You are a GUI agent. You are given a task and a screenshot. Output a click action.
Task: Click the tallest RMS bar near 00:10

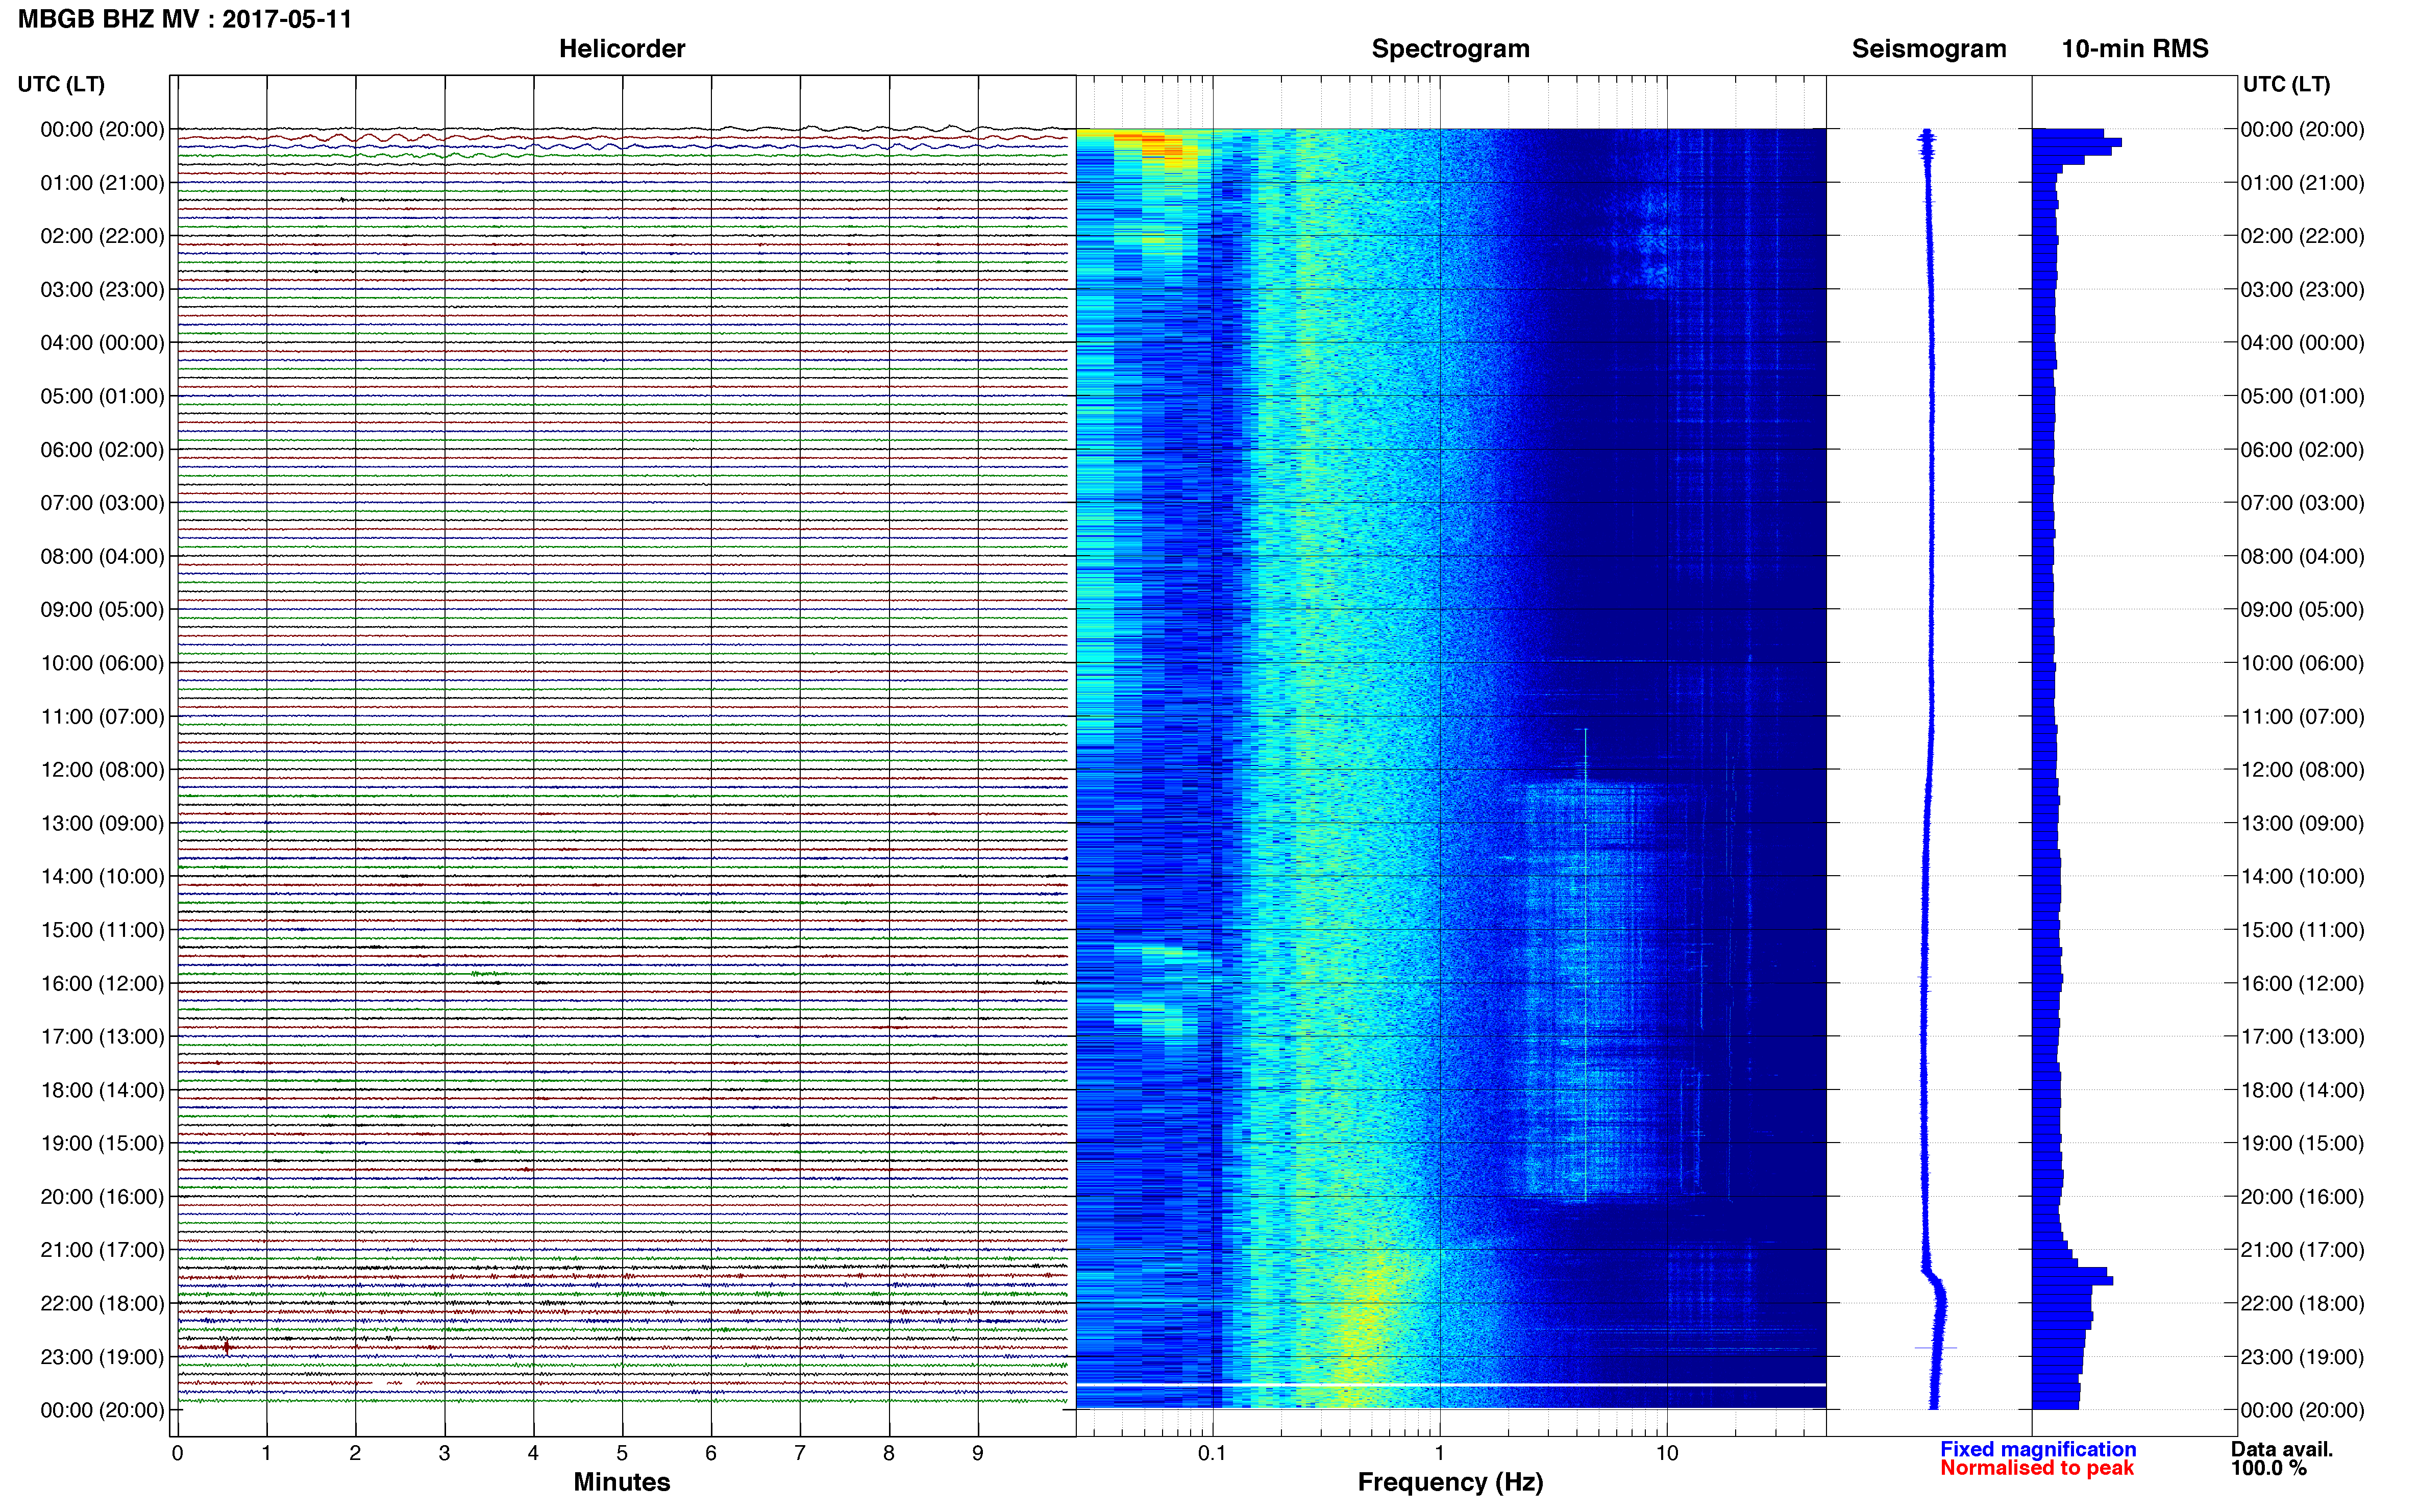point(2076,143)
